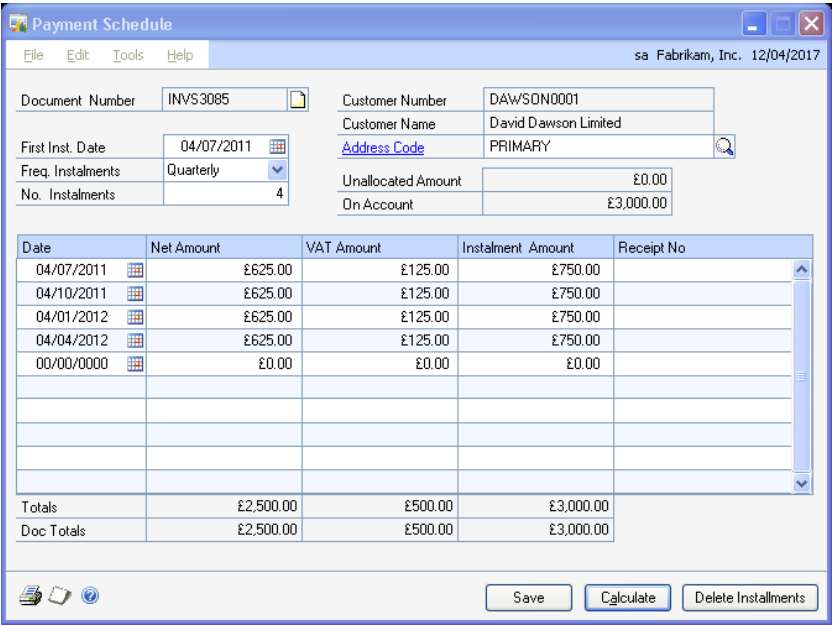Click the printer icon at bottom left
The width and height of the screenshot is (835, 627).
[x=29, y=597]
